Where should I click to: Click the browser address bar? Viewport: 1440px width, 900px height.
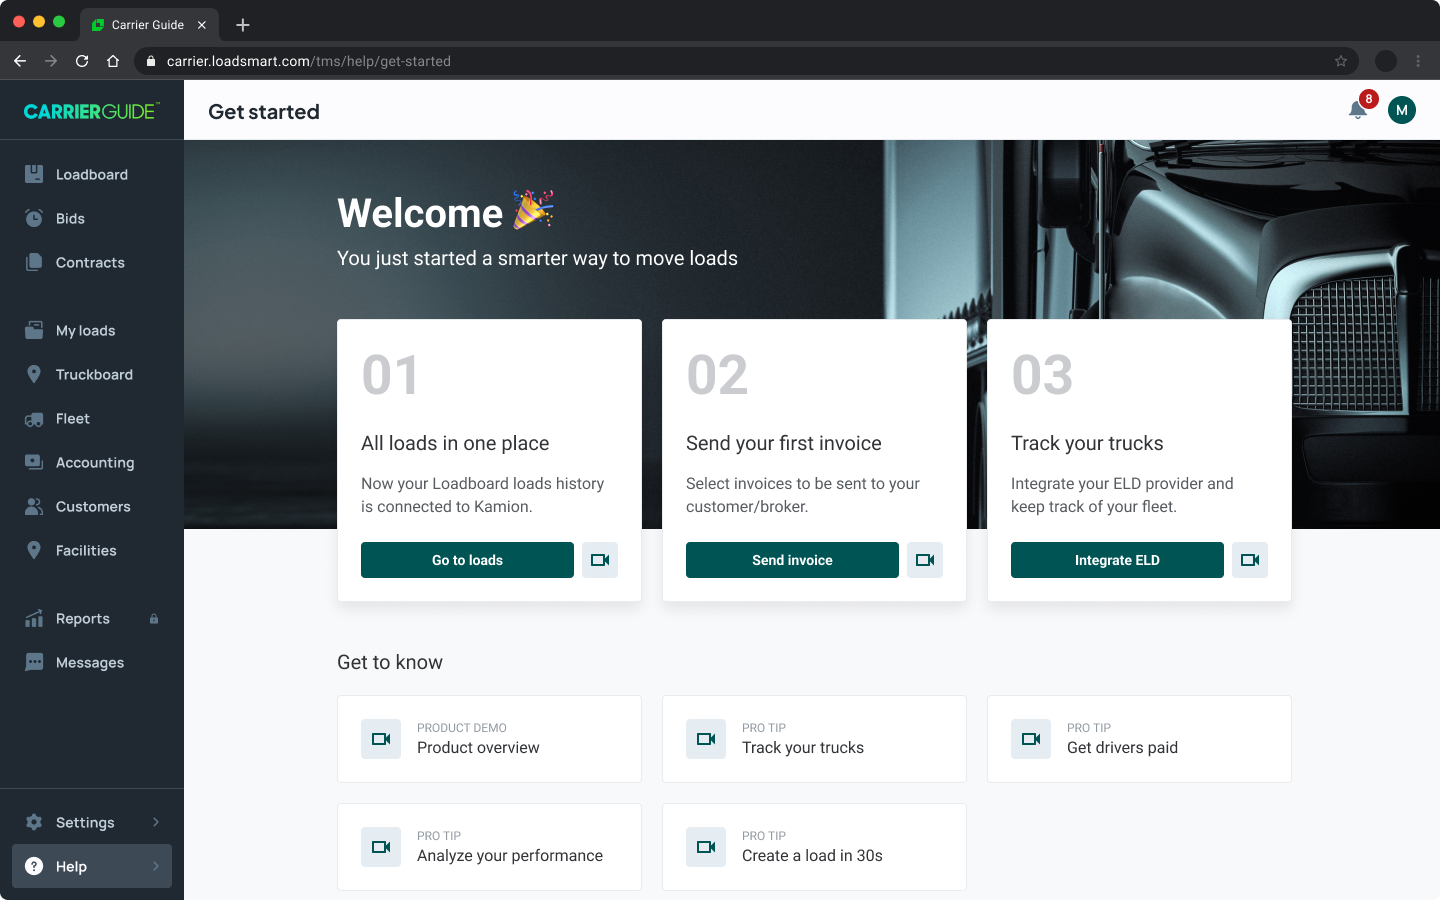coord(745,61)
